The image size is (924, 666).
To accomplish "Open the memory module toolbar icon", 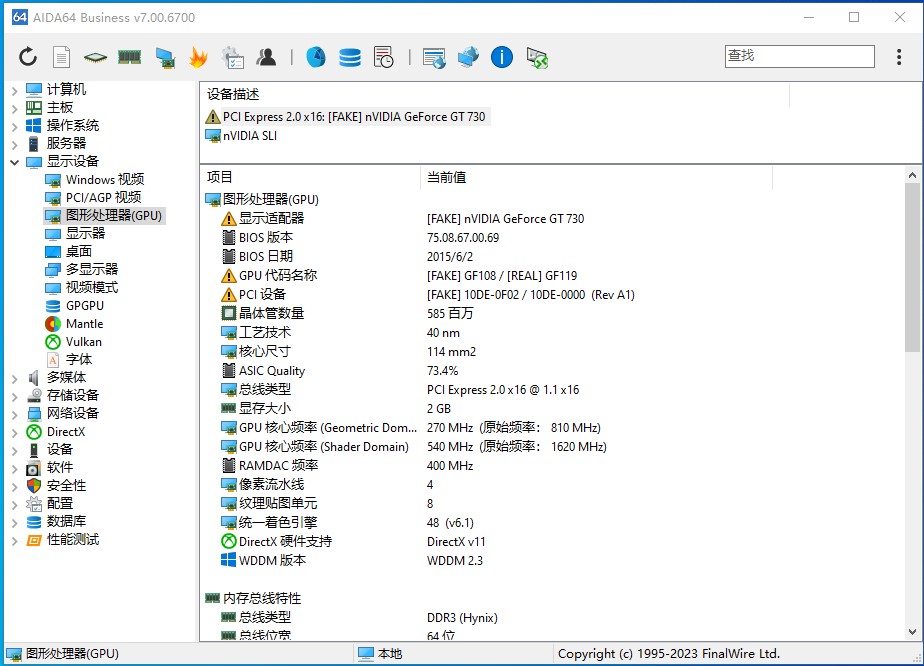I will pos(130,57).
